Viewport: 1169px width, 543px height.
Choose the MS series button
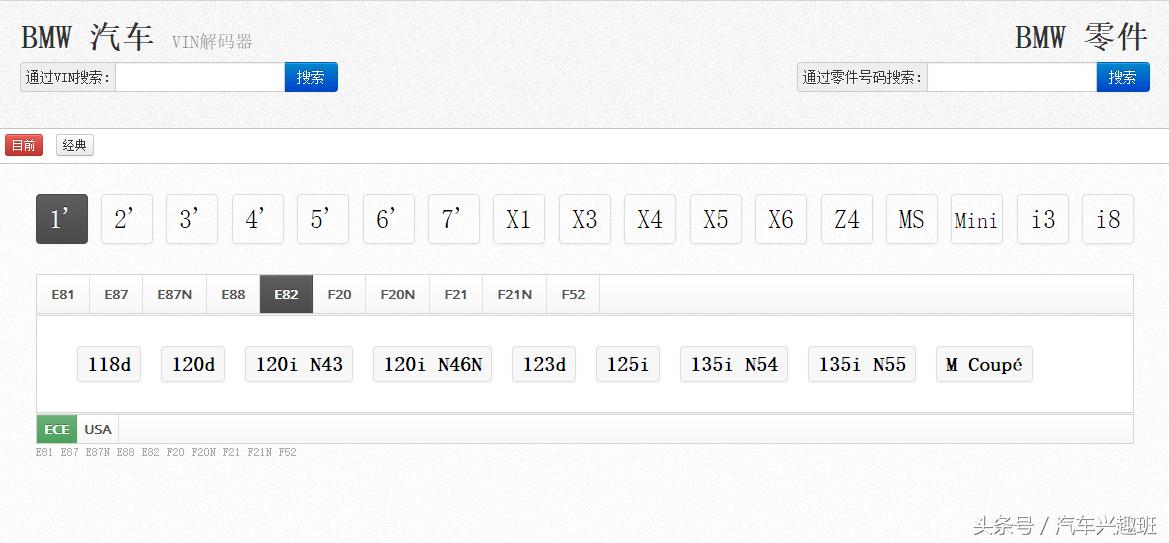(912, 219)
